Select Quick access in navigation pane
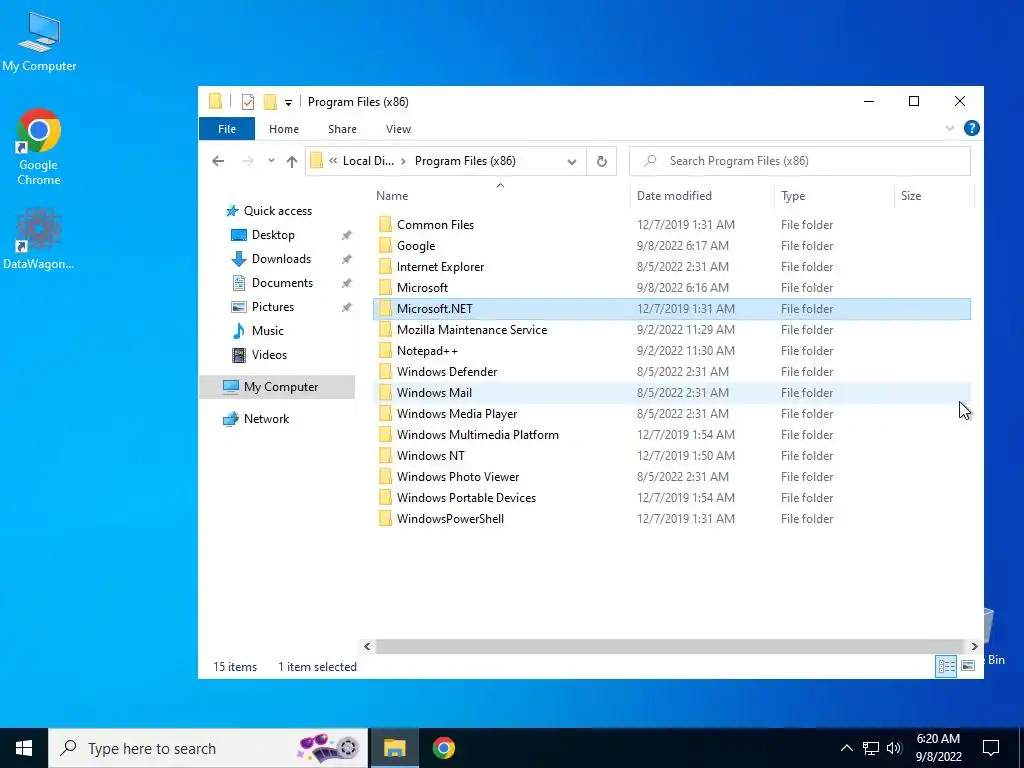Image resolution: width=1024 pixels, height=768 pixels. point(278,210)
